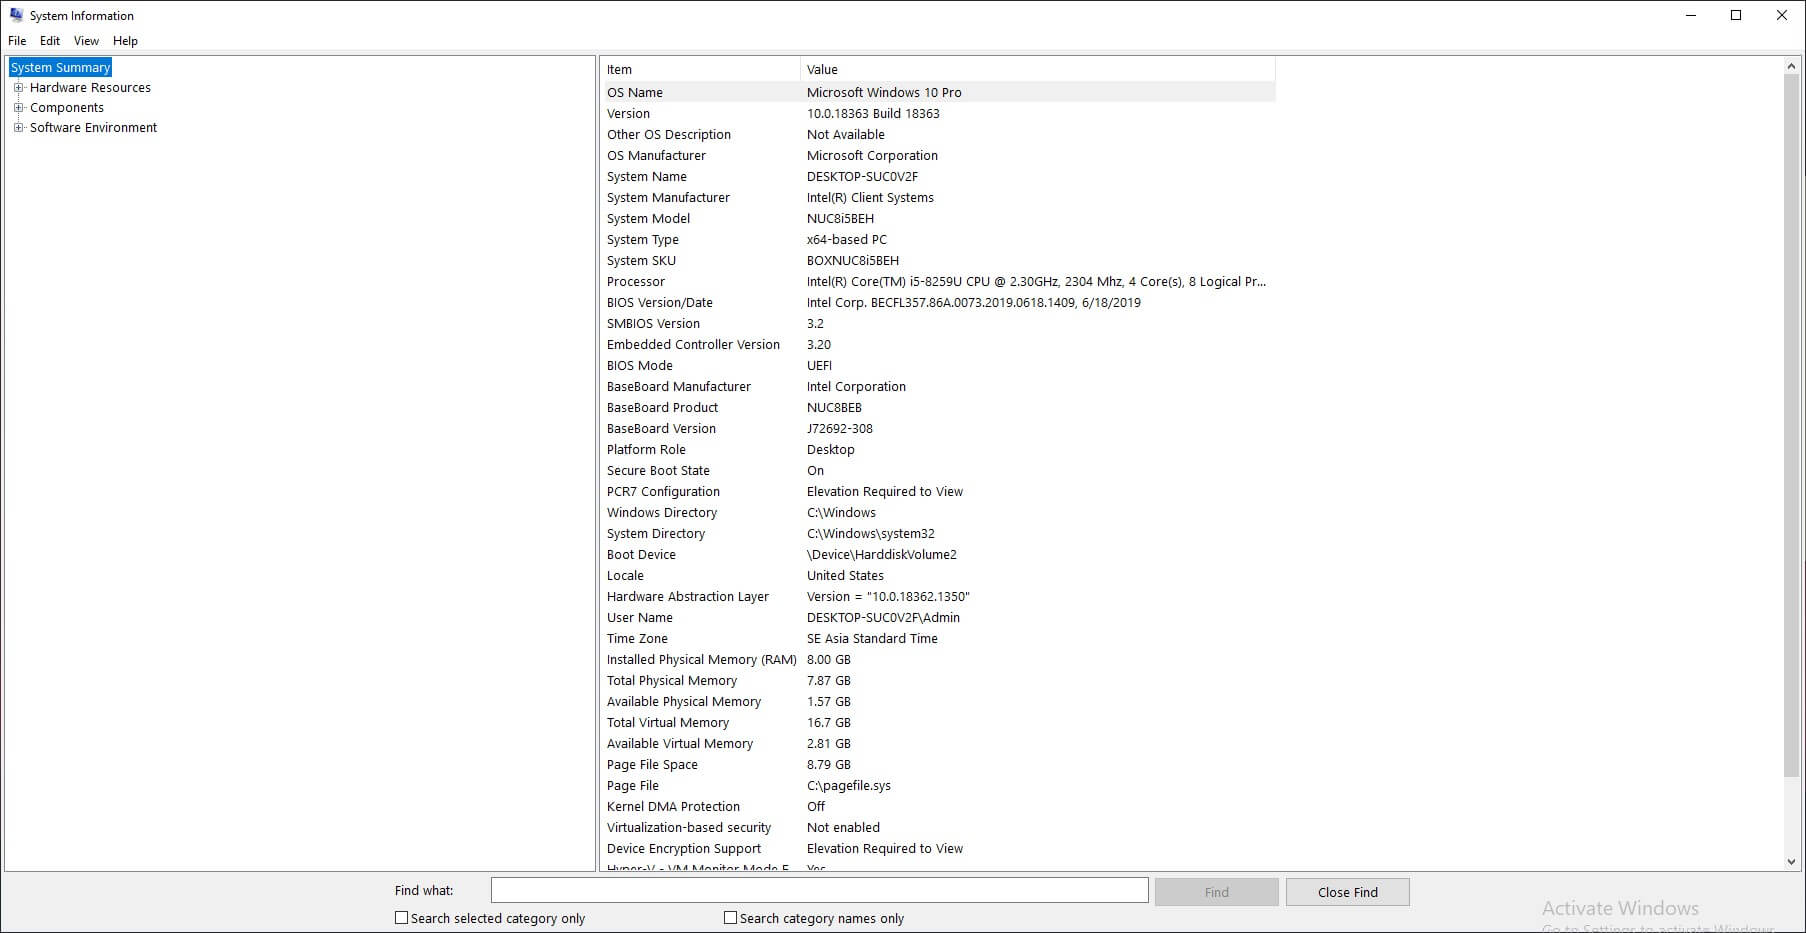
Task: Select the BIOS Mode row
Action: click(938, 365)
